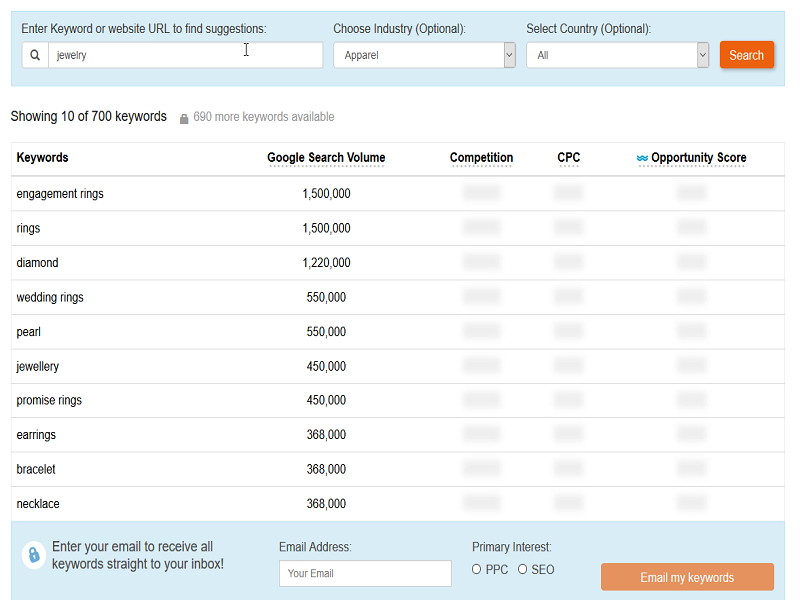The height and width of the screenshot is (600, 800).
Task: Click the rings keyword row
Action: [x=398, y=228]
